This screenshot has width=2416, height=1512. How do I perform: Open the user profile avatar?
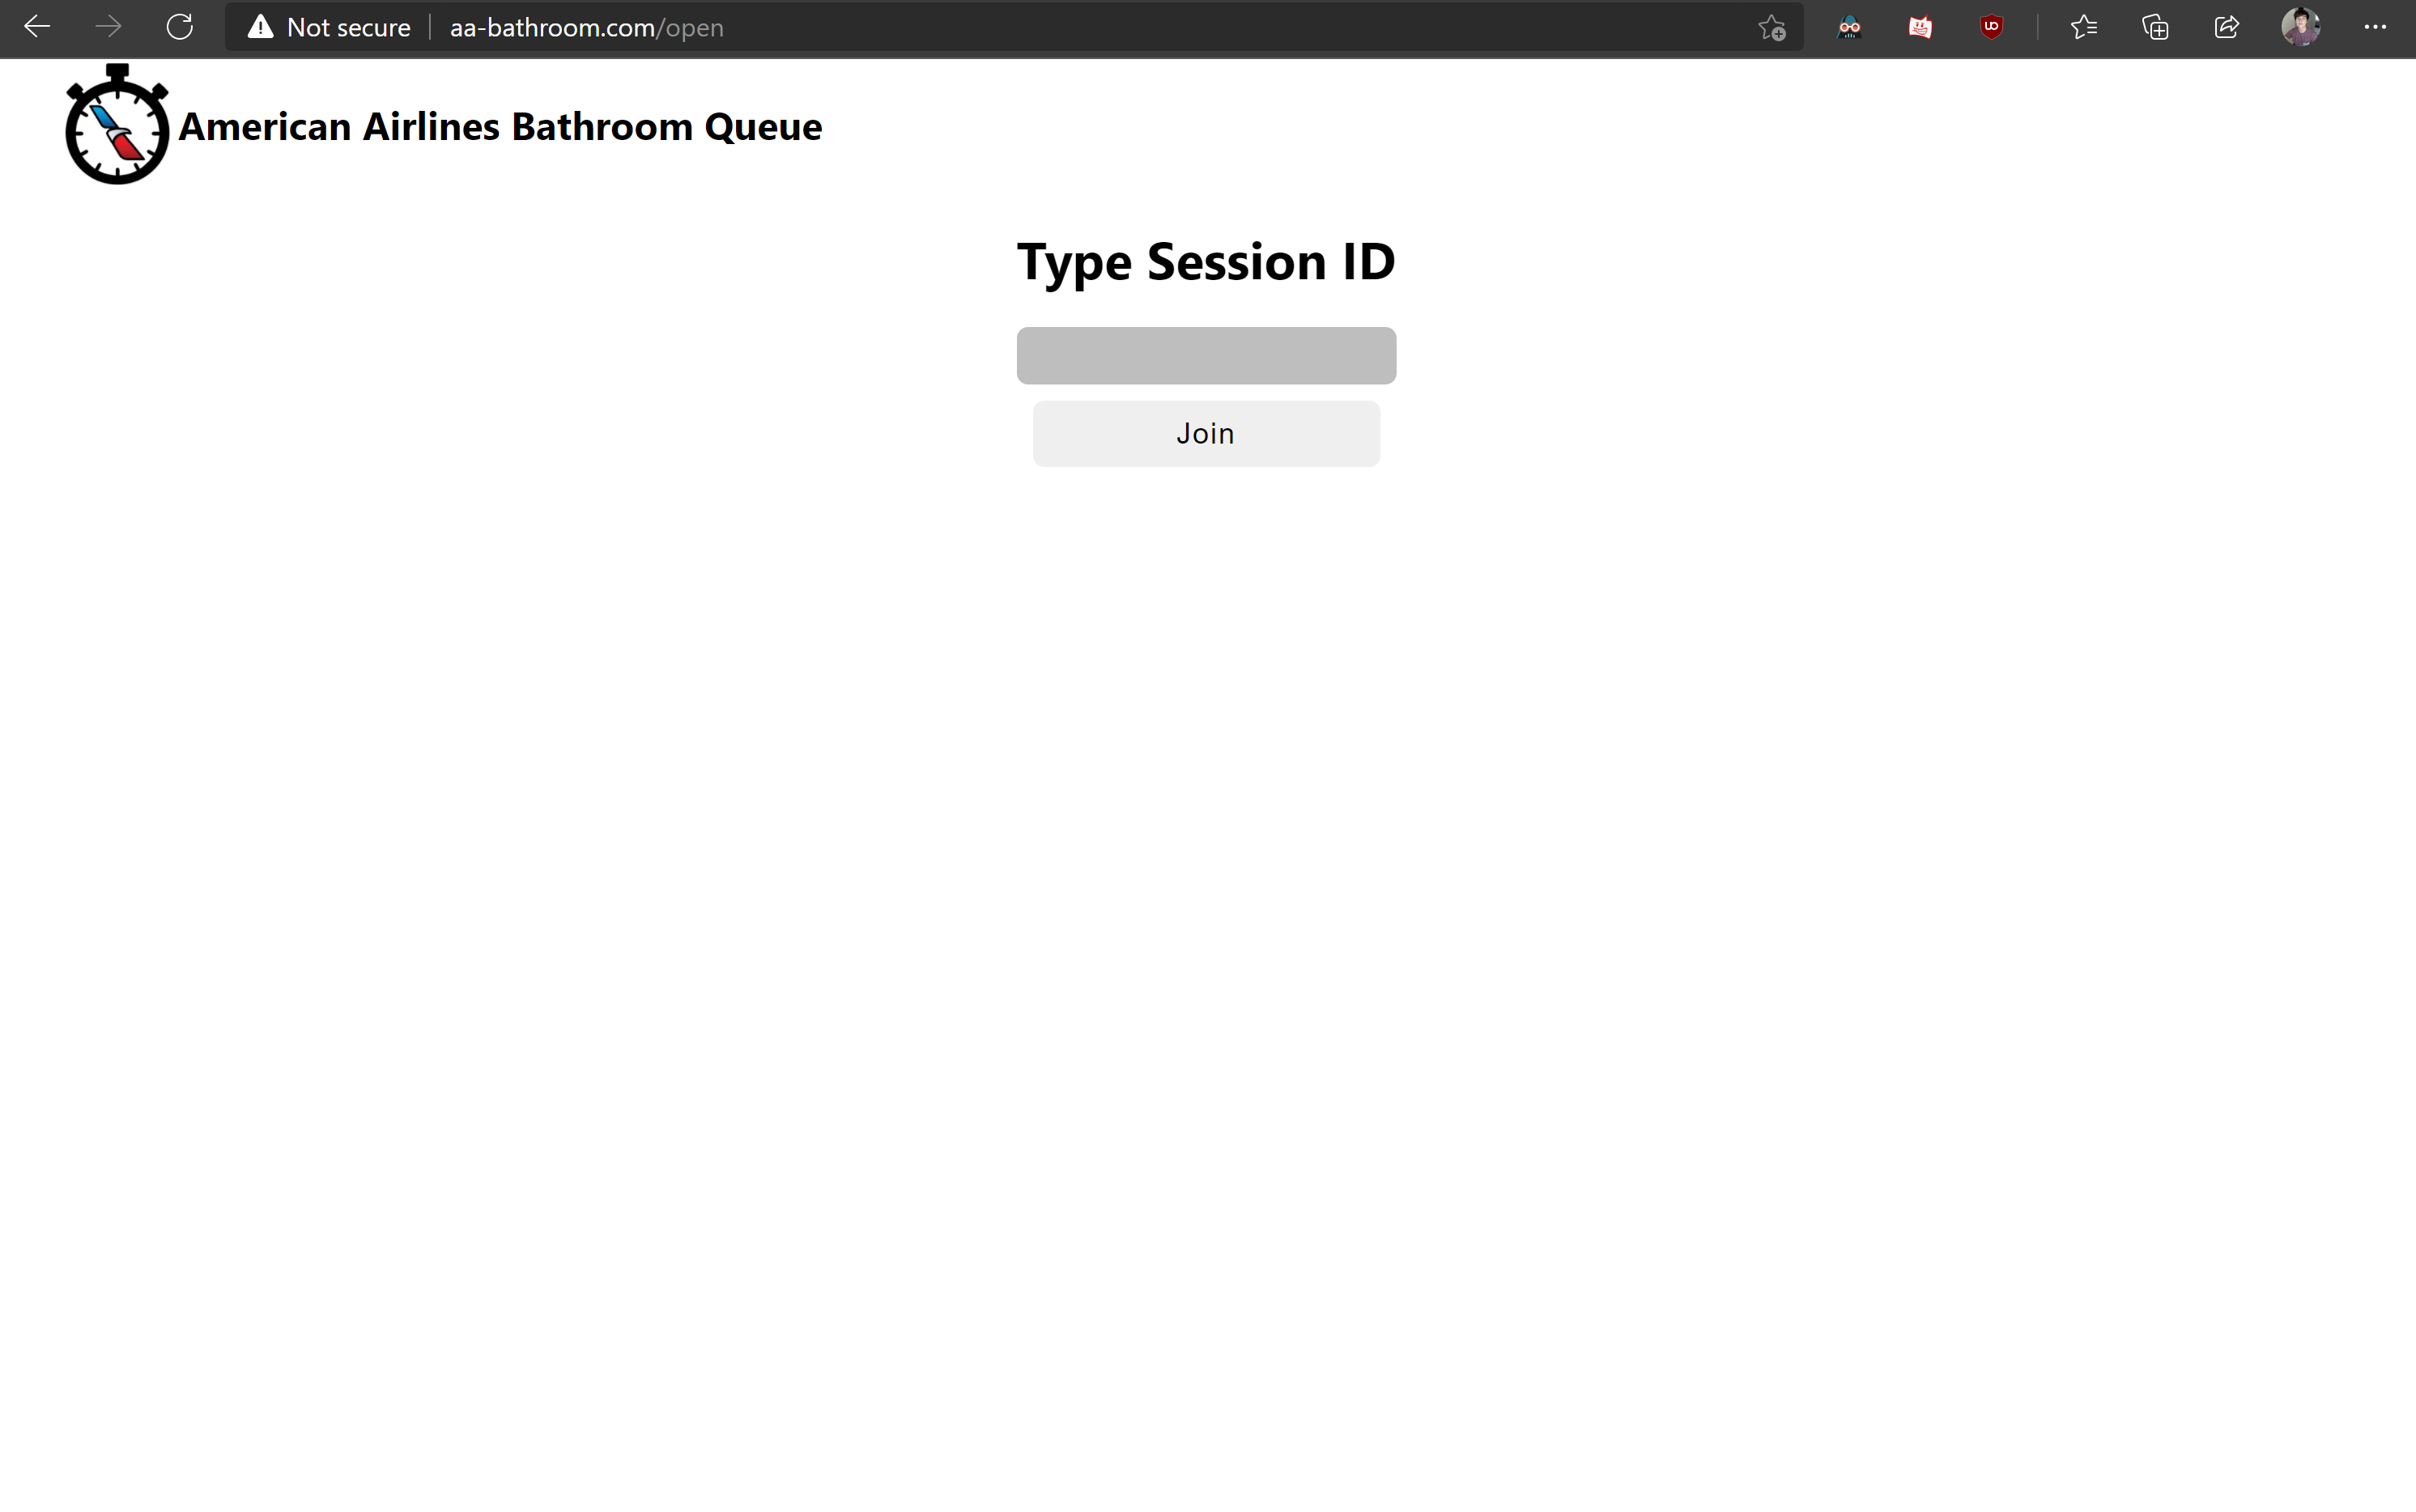[x=2300, y=27]
